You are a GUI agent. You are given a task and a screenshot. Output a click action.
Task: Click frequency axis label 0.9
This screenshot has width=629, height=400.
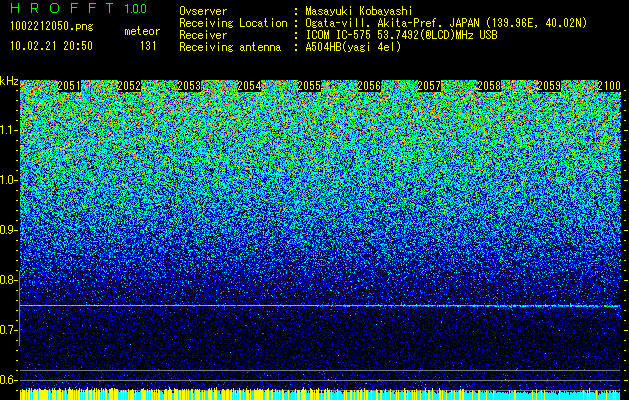(x=9, y=230)
